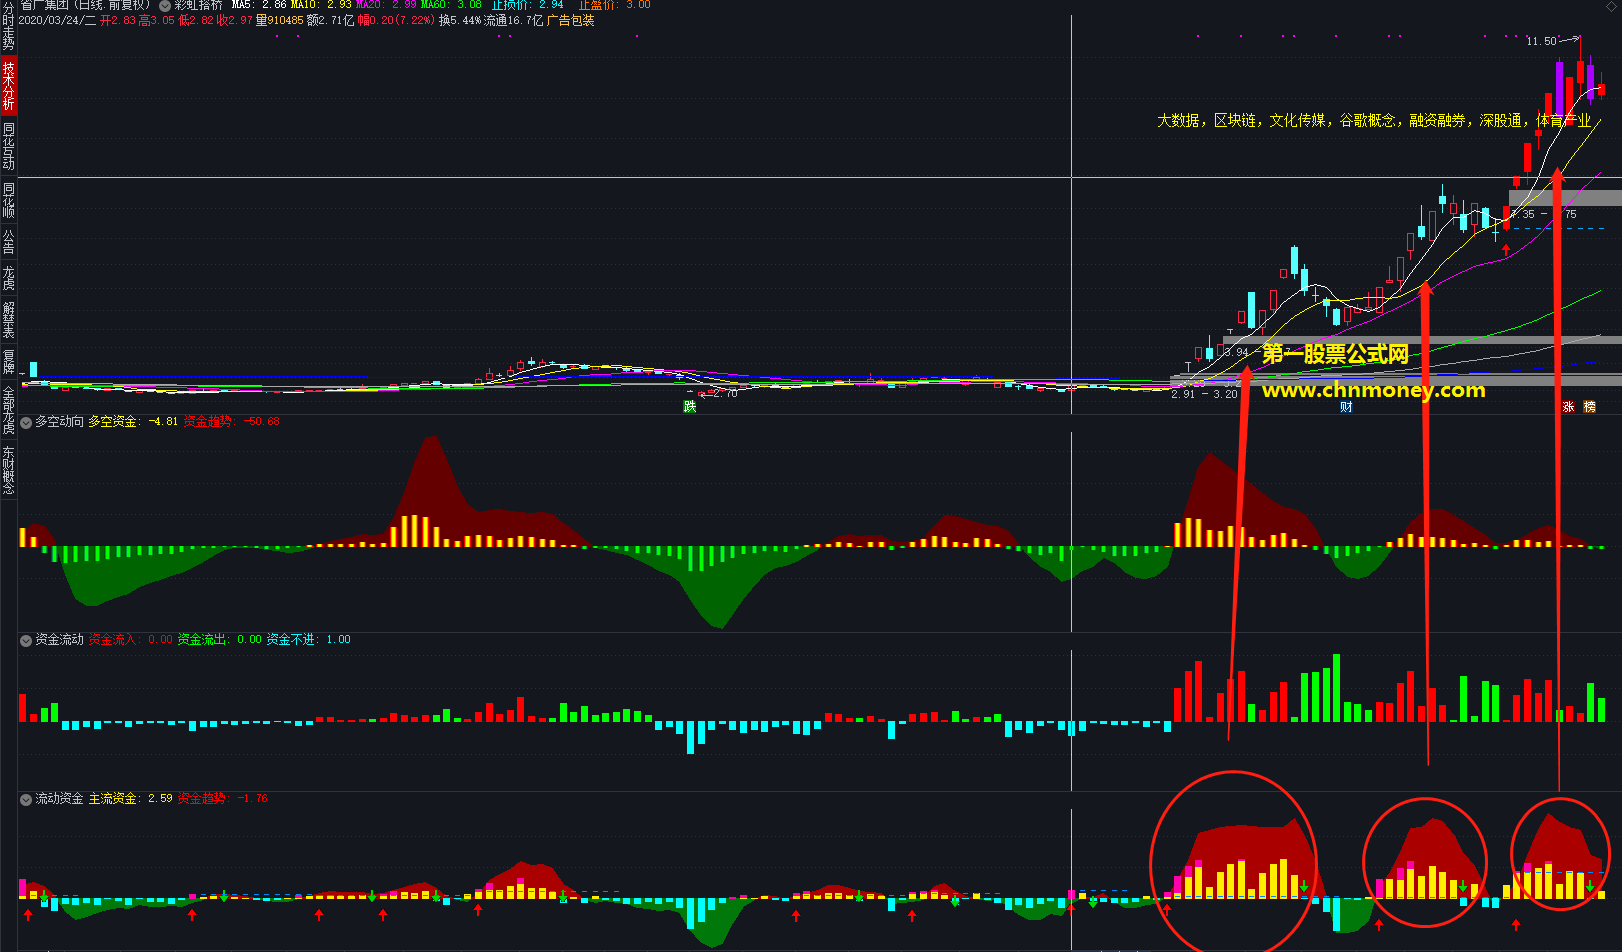Click the date 2020/03/24/二 readout
Image resolution: width=1622 pixels, height=952 pixels.
[57, 20]
